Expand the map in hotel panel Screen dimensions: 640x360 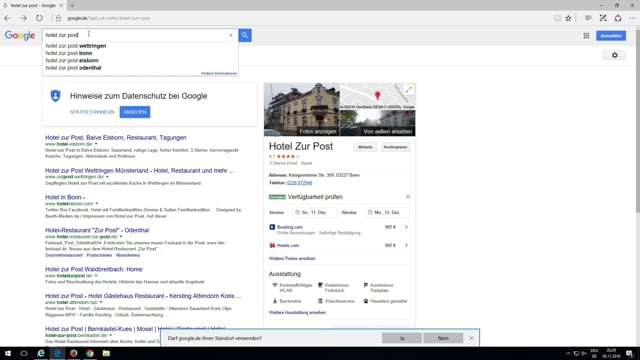pos(409,90)
